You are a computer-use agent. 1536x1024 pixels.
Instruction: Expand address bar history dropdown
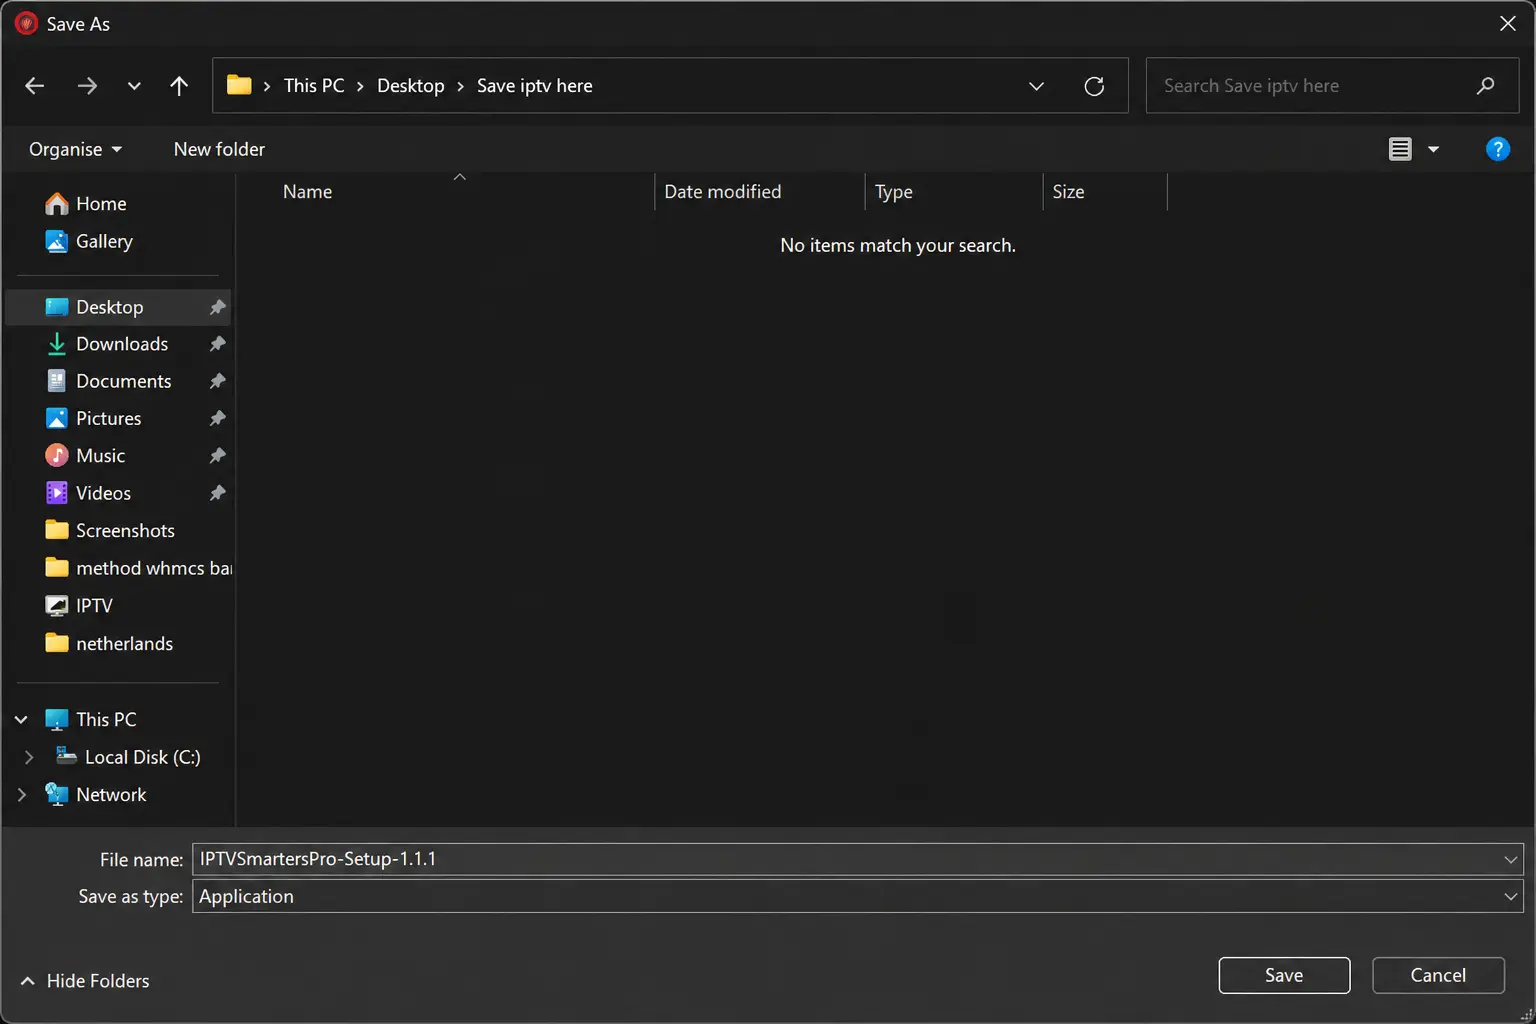1037,86
